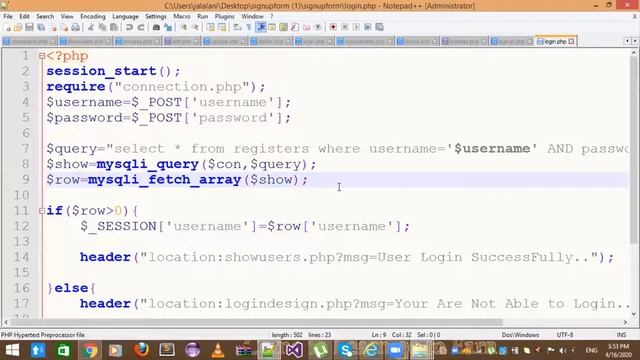Open the Window menu

pyautogui.click(x=252, y=16)
